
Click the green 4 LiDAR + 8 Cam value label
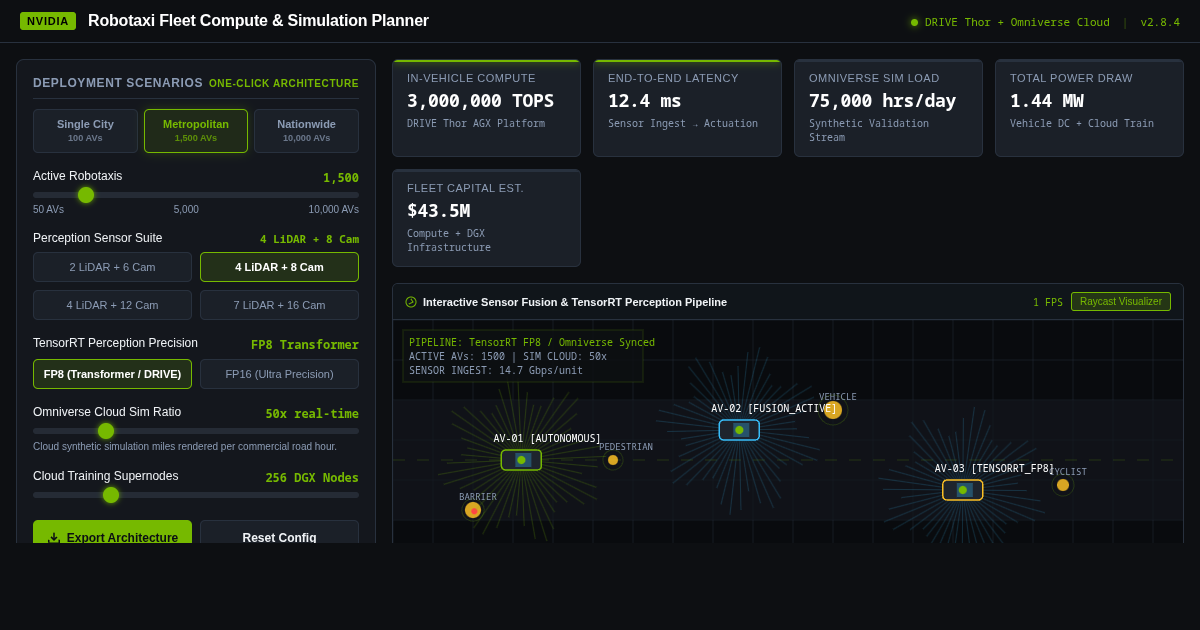[x=309, y=240]
